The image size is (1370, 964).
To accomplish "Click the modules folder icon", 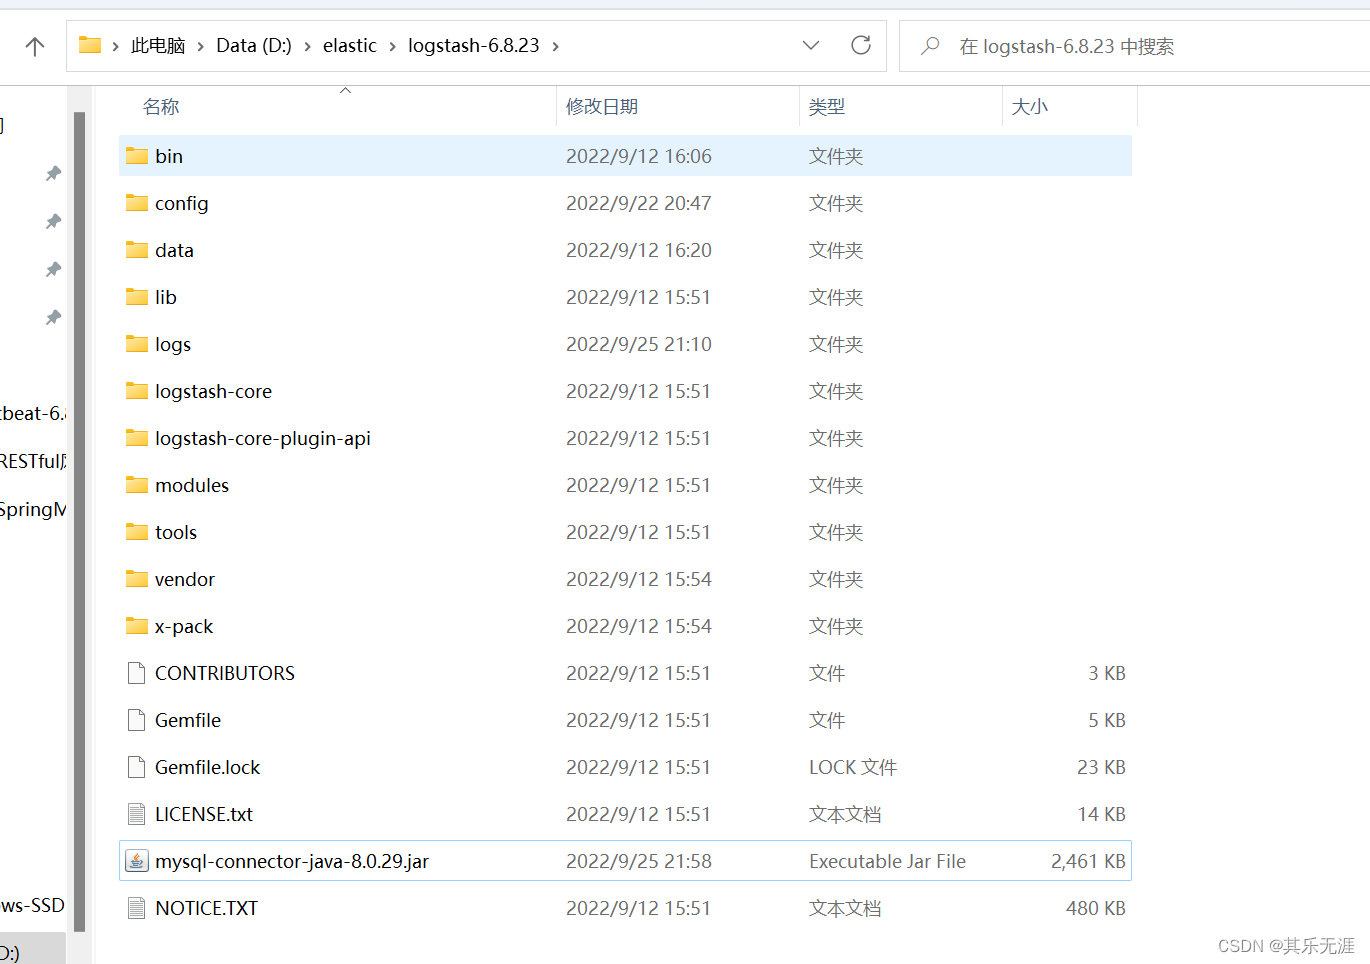I will 137,485.
